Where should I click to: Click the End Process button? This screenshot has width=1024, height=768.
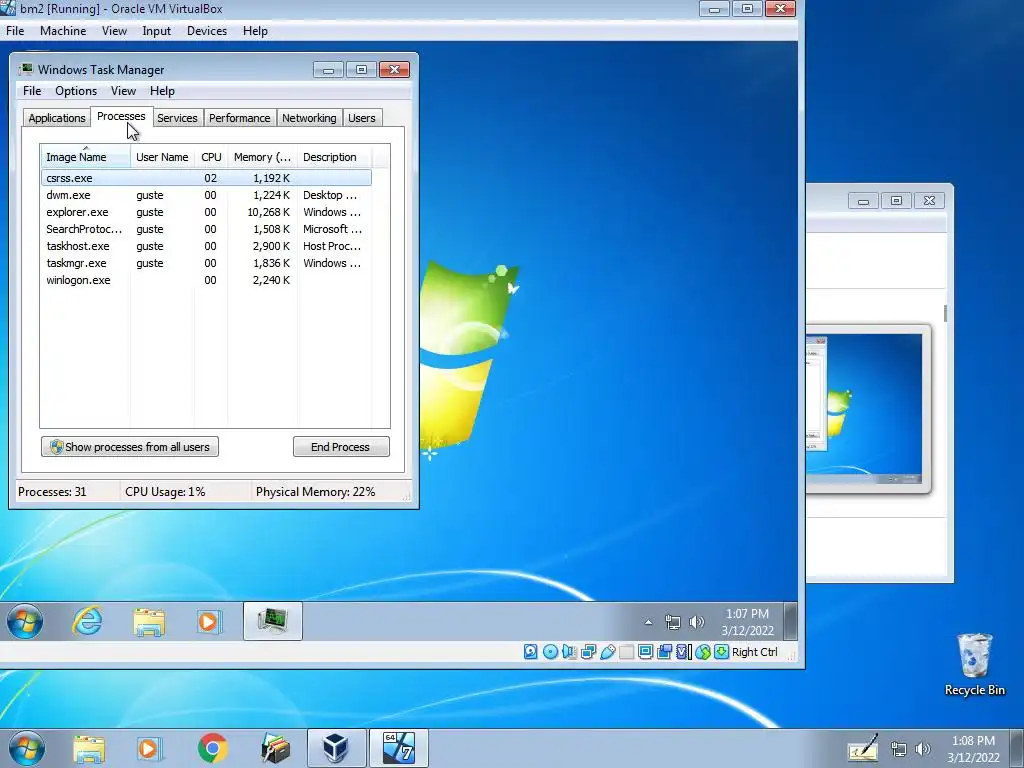[341, 447]
